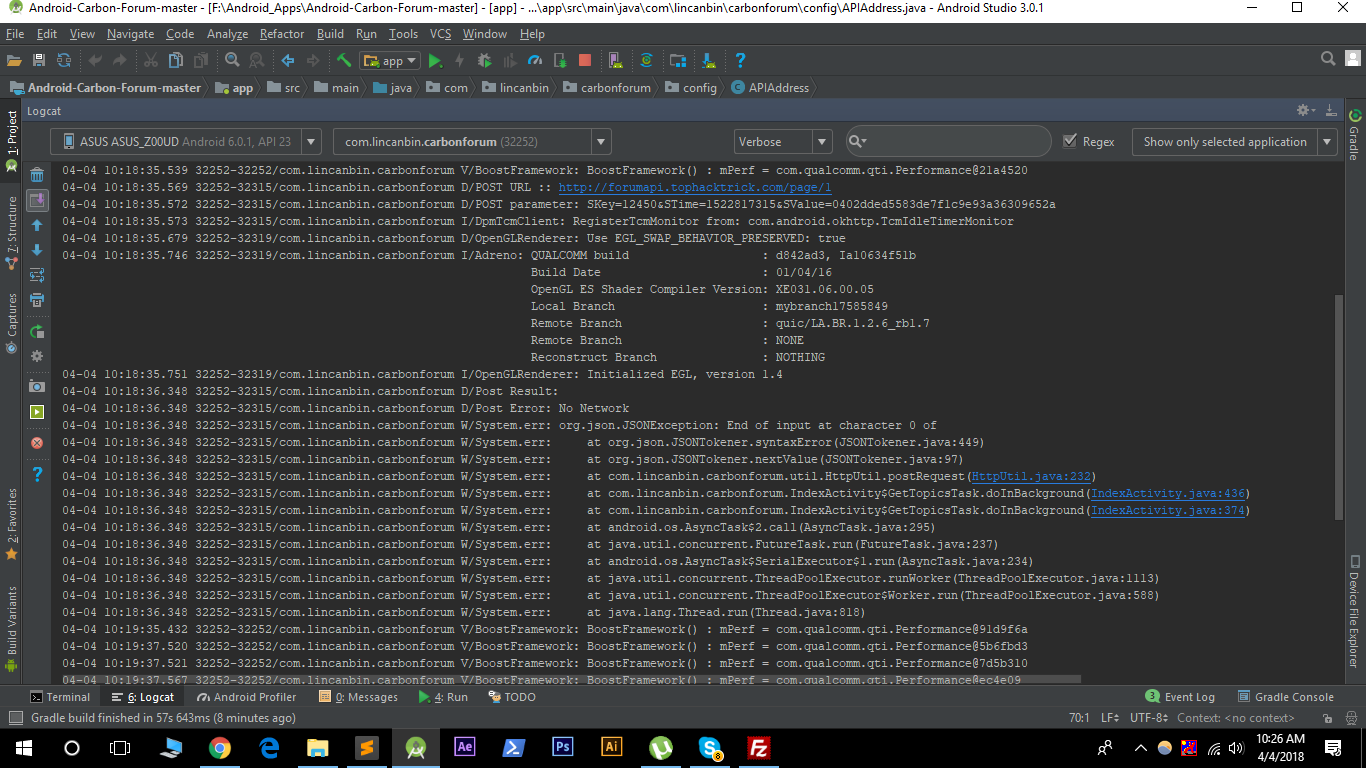Clear logcat with trash can icon
The height and width of the screenshot is (768, 1366).
click(37, 175)
